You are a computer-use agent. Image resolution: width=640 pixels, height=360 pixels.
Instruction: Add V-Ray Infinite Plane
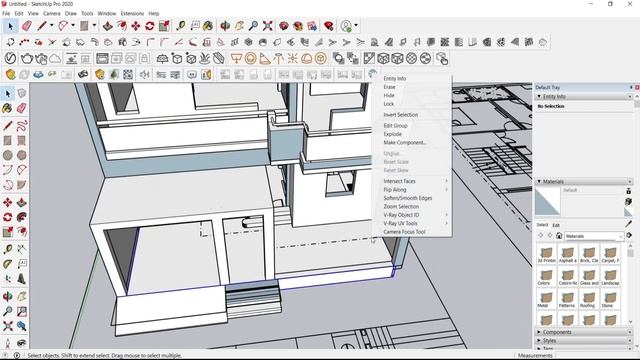pyautogui.click(x=162, y=58)
